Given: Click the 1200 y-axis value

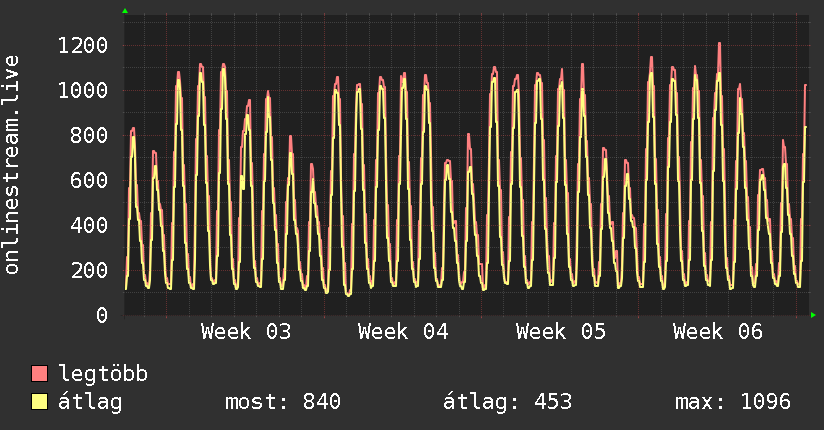Looking at the screenshot, I should [83, 45].
